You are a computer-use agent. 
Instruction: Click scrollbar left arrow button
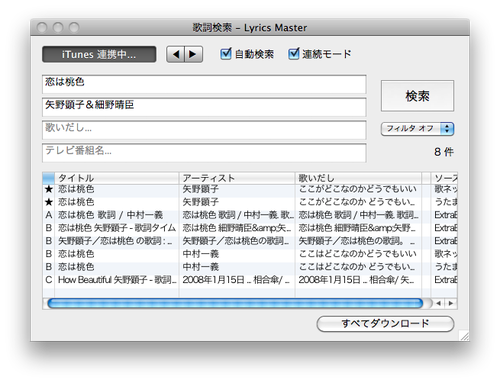tap(439, 303)
